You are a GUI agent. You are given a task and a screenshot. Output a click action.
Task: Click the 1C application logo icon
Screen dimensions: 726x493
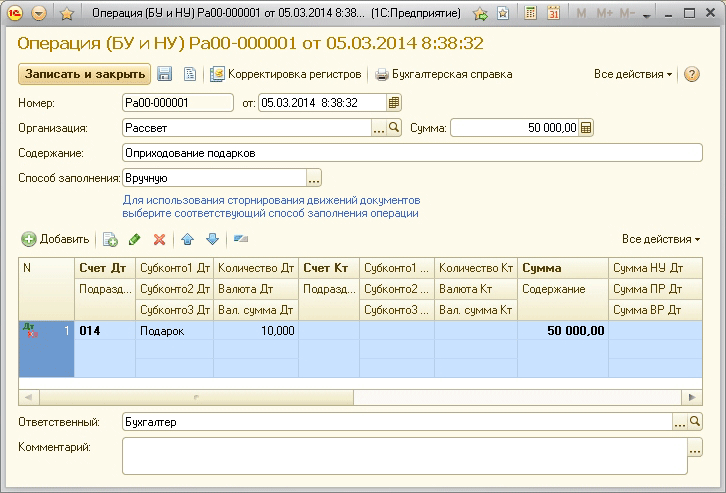click(x=15, y=13)
